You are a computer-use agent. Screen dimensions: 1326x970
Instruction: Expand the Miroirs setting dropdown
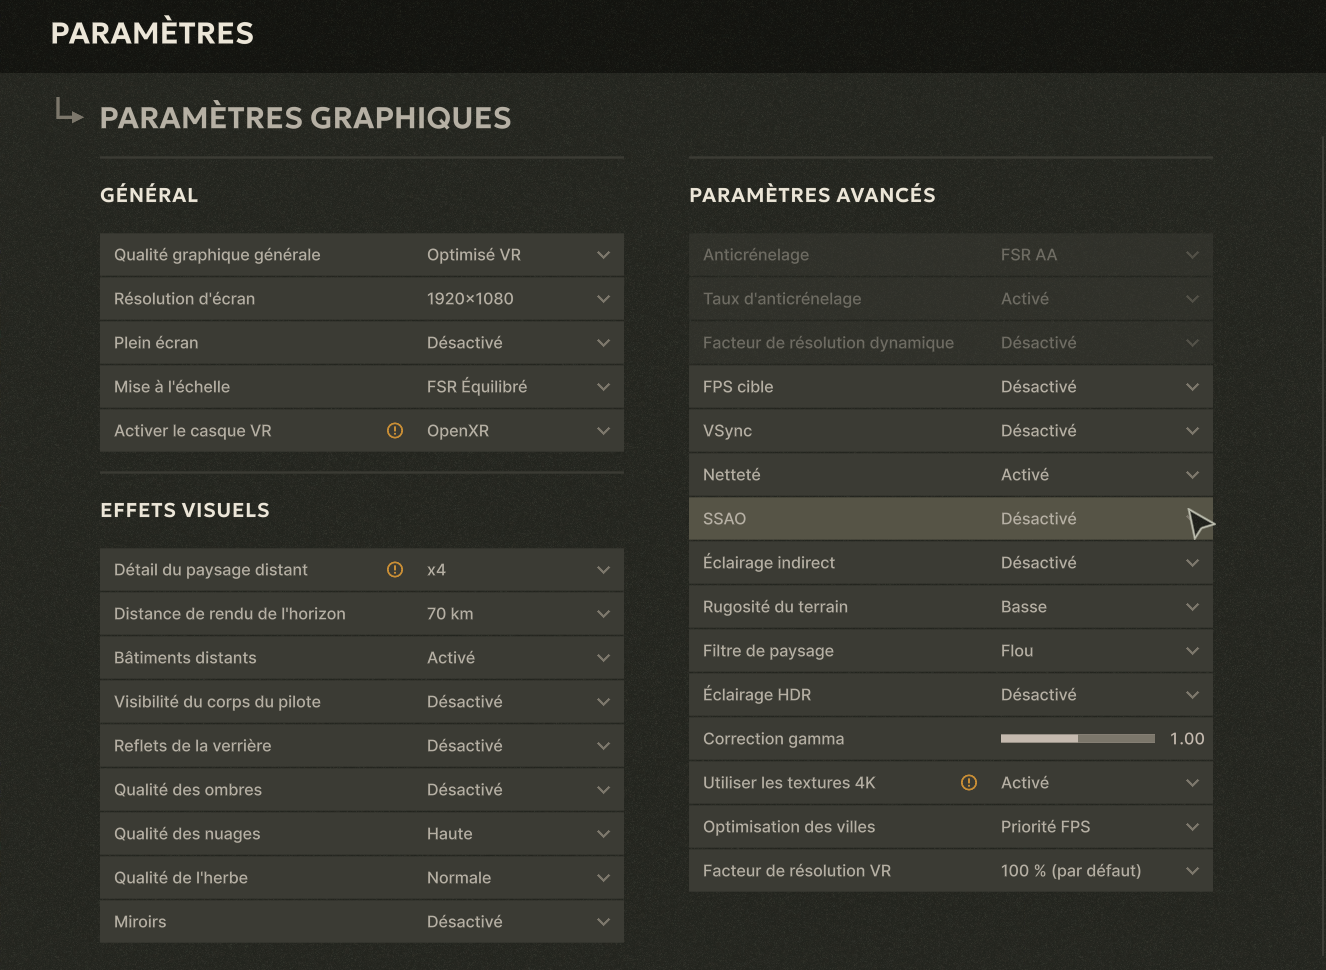coord(362,922)
